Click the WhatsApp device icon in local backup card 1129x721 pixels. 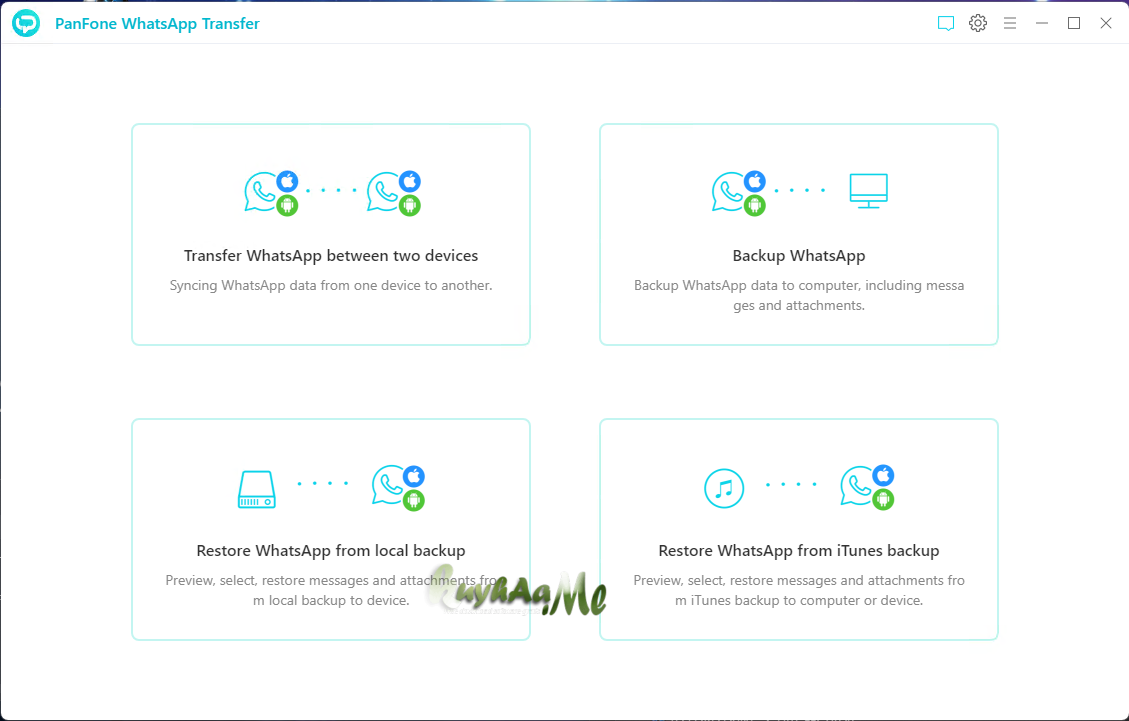[x=399, y=488]
